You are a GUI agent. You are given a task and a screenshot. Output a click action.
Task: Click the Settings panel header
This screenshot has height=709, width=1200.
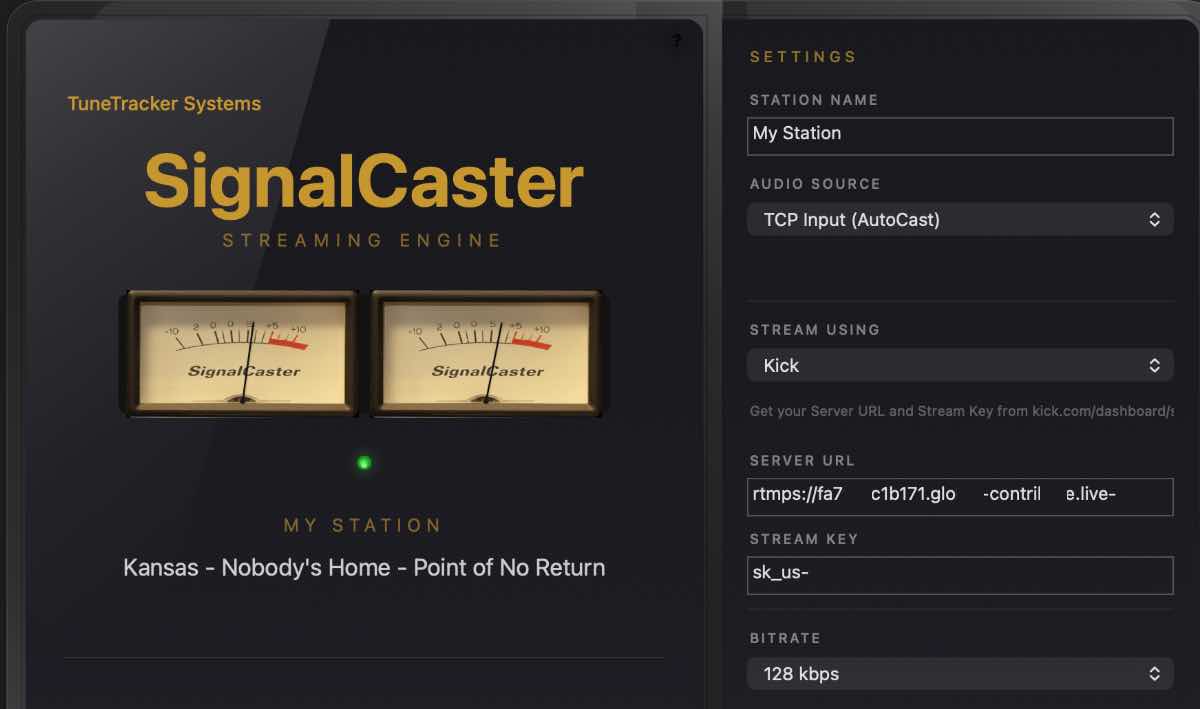(803, 57)
